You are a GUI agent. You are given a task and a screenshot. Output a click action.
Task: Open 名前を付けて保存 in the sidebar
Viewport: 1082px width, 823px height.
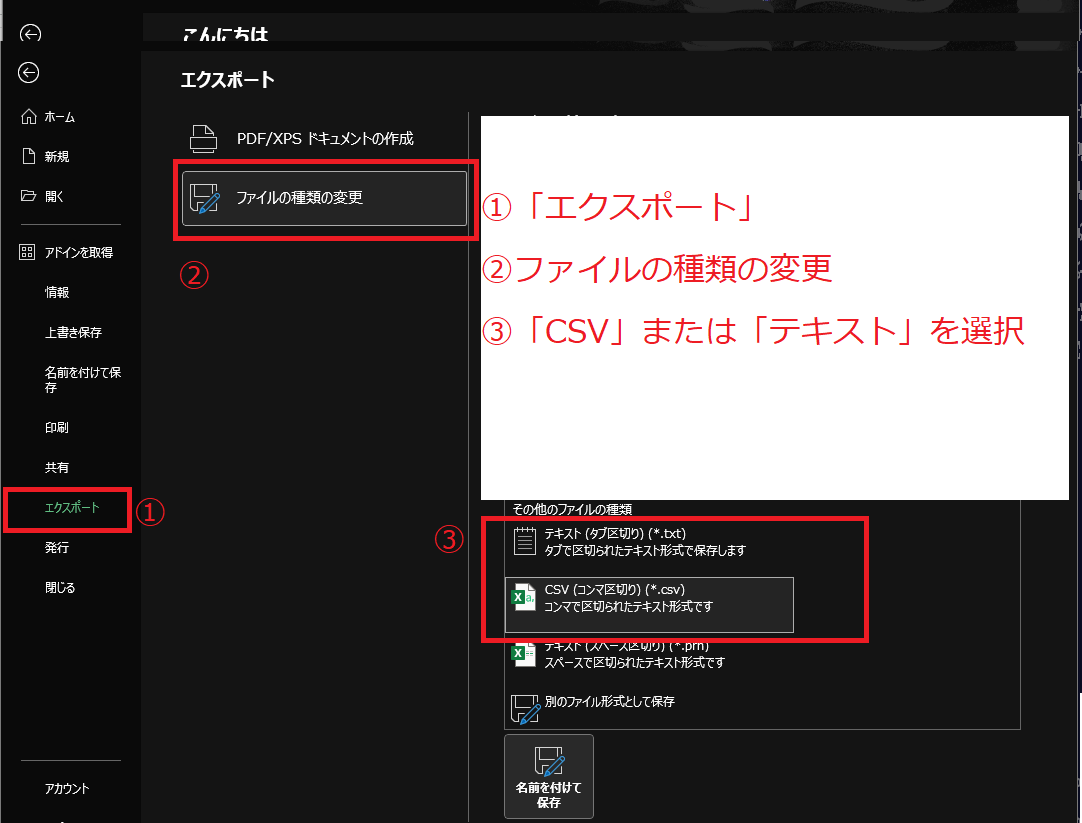[83, 379]
